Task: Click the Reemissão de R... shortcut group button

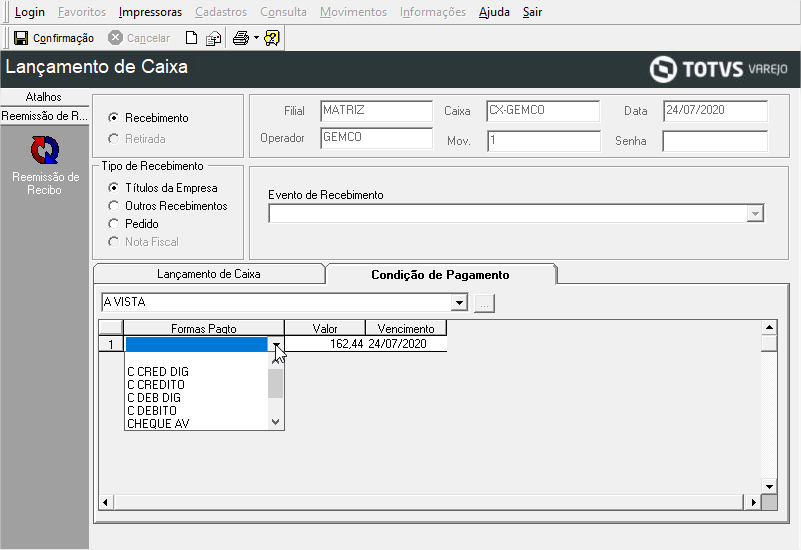Action: (44, 116)
